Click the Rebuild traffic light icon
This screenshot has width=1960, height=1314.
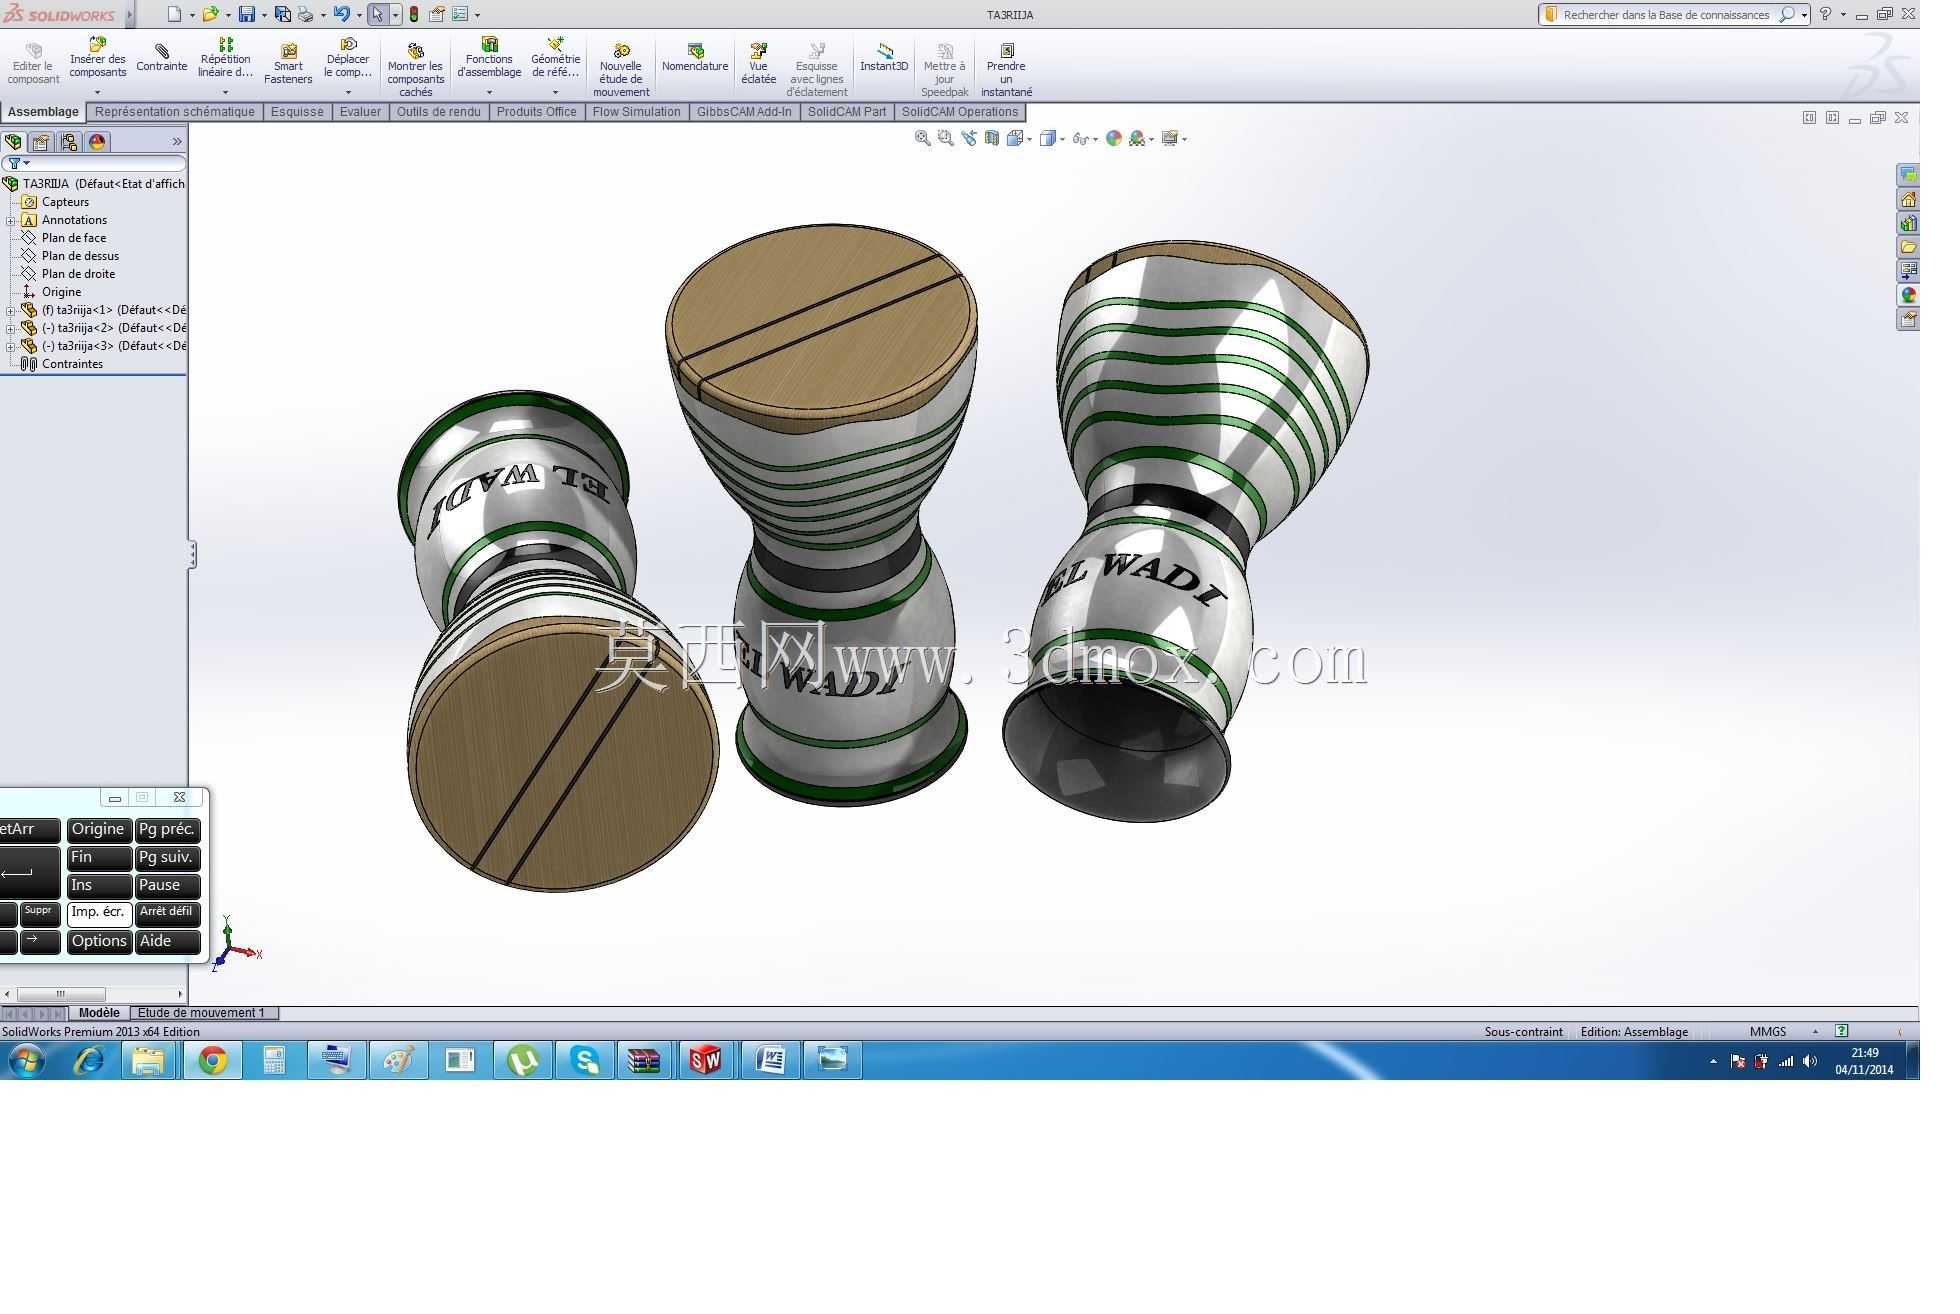click(414, 14)
